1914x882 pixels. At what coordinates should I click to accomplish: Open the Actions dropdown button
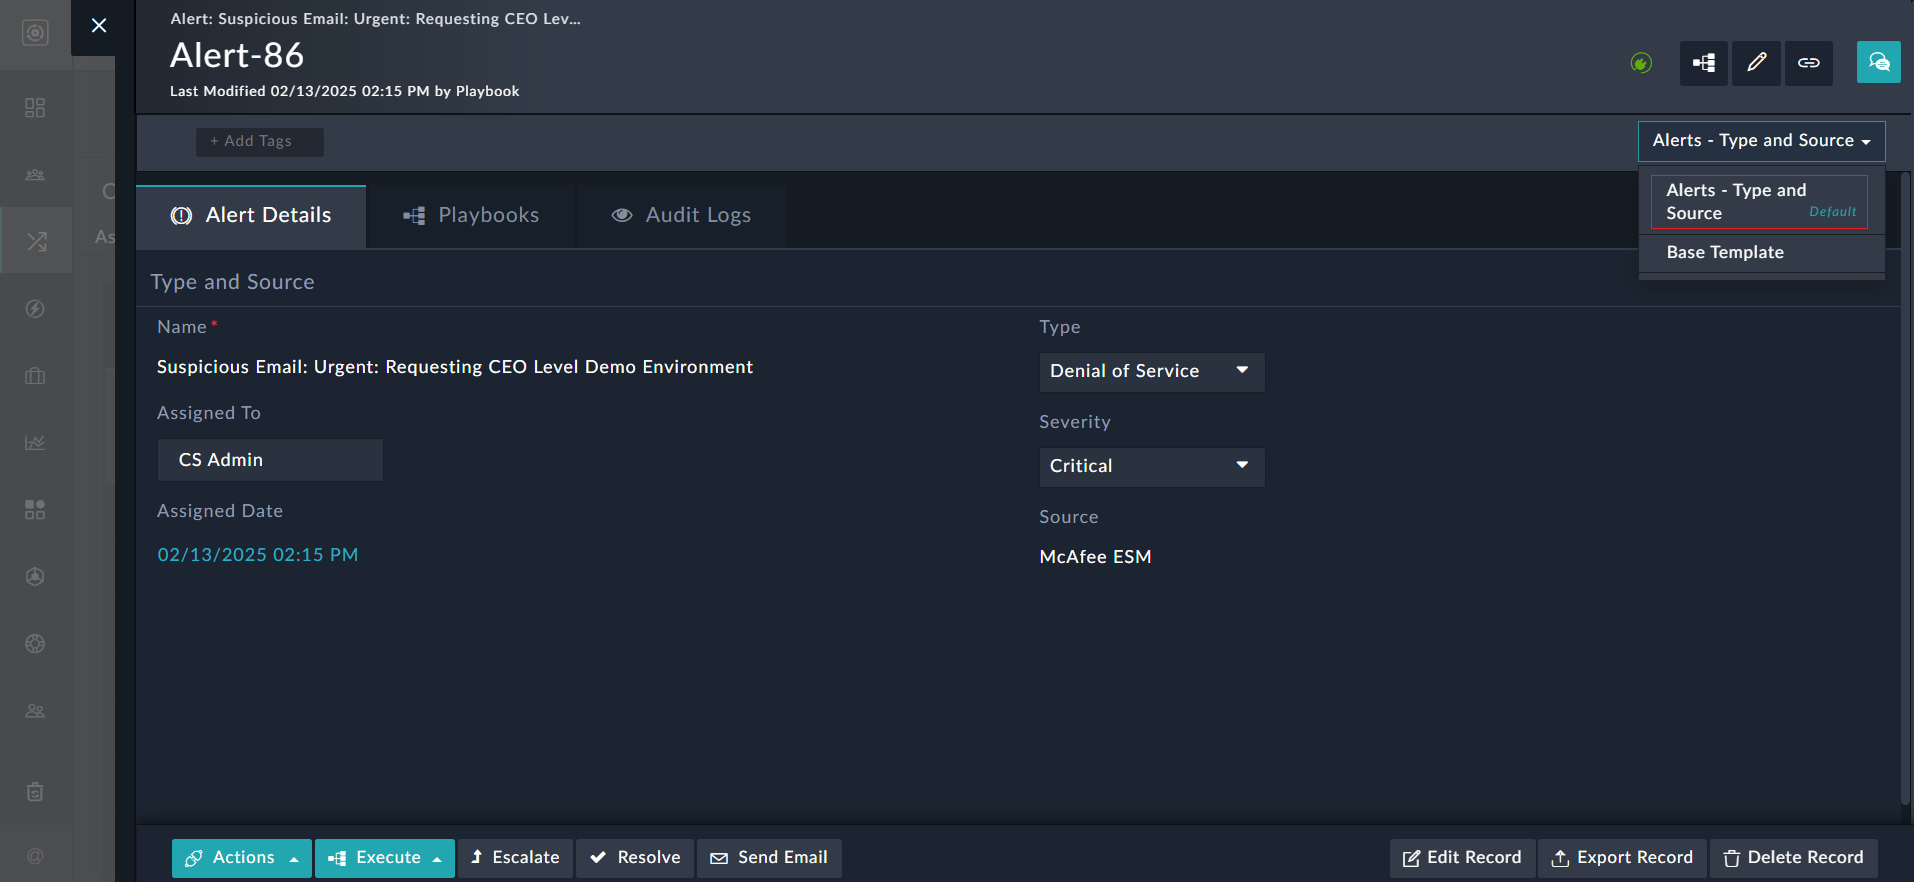point(241,858)
